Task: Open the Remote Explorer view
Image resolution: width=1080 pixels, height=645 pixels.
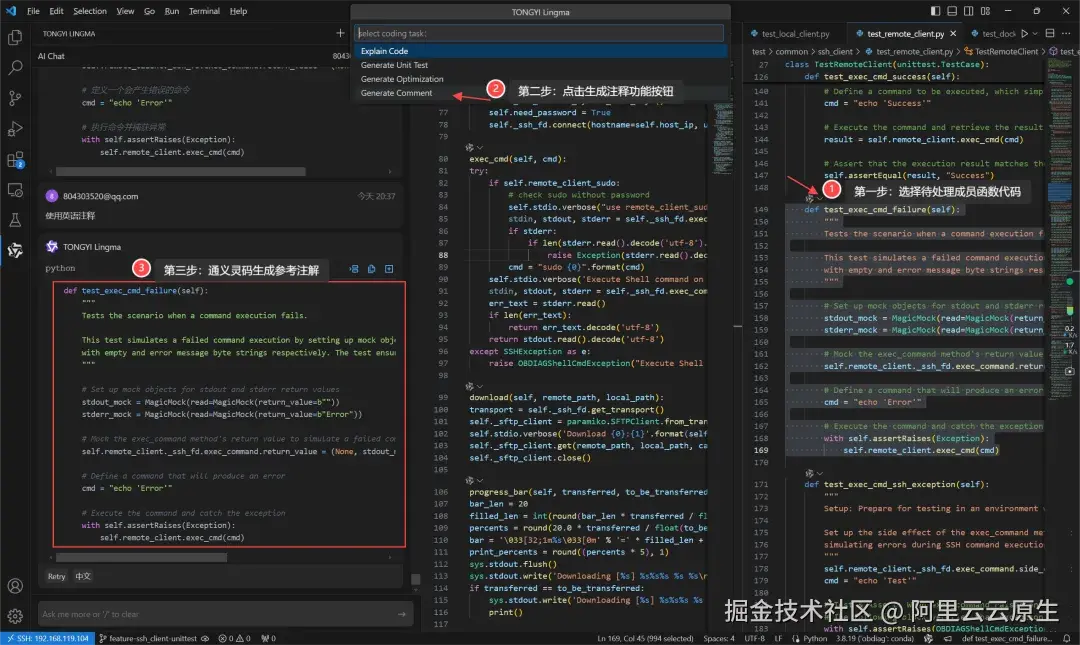Action: point(14,190)
